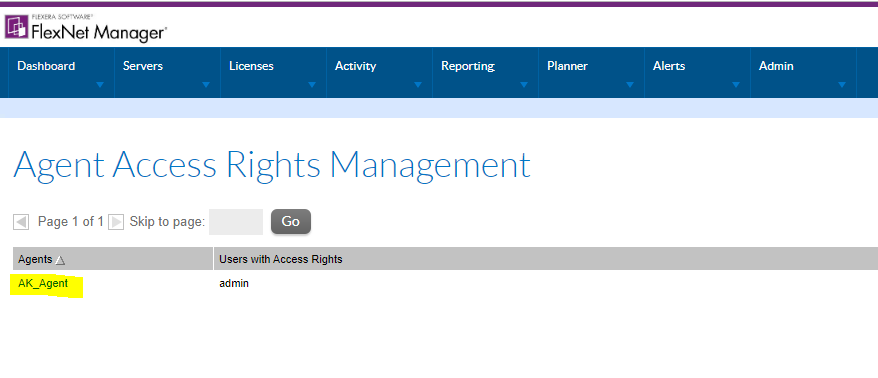Focus the Skip to page field
The height and width of the screenshot is (378, 878).
[236, 222]
